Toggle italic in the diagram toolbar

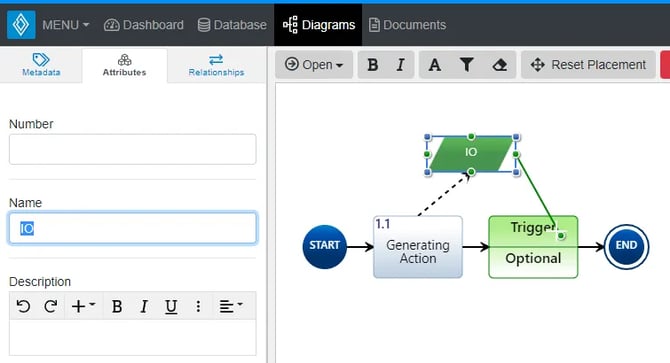(x=400, y=65)
